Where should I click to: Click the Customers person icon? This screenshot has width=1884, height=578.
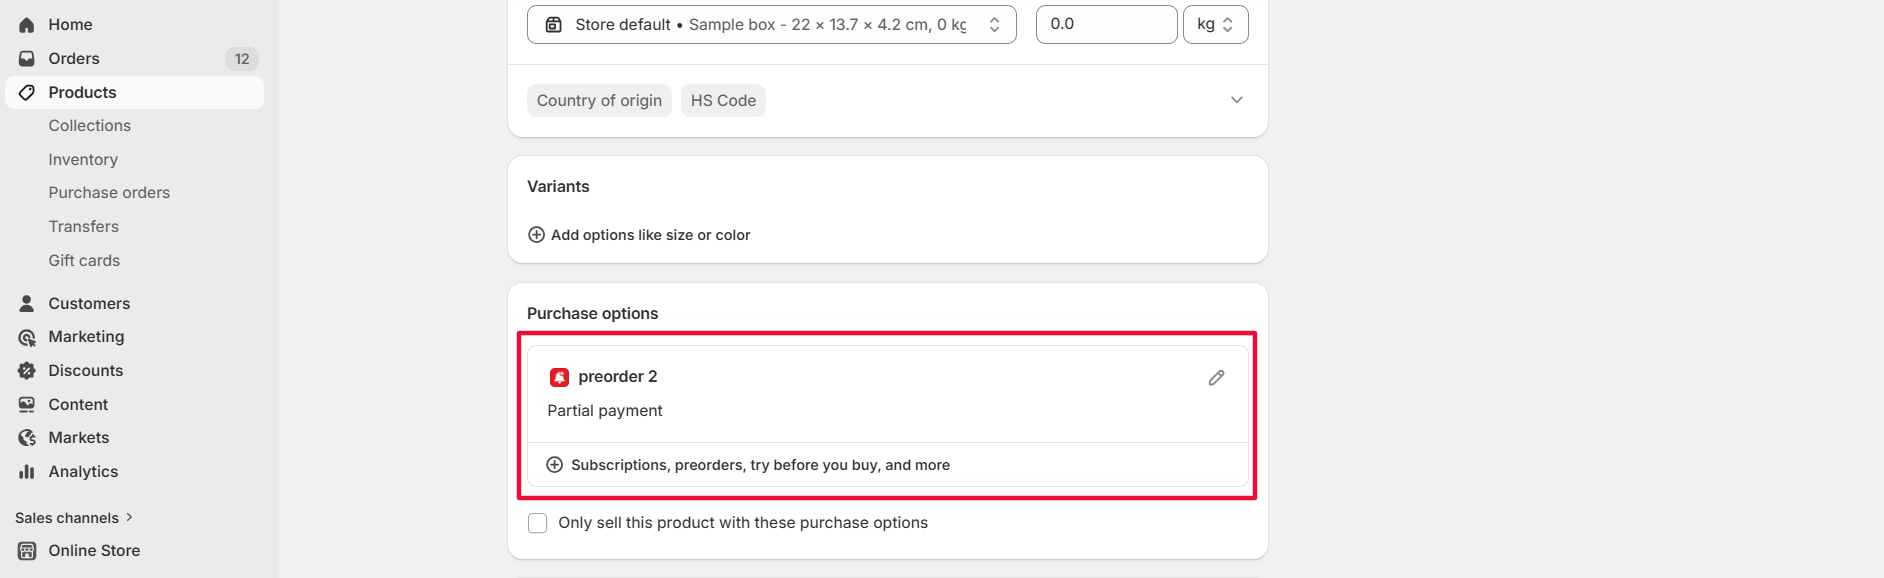pos(27,303)
